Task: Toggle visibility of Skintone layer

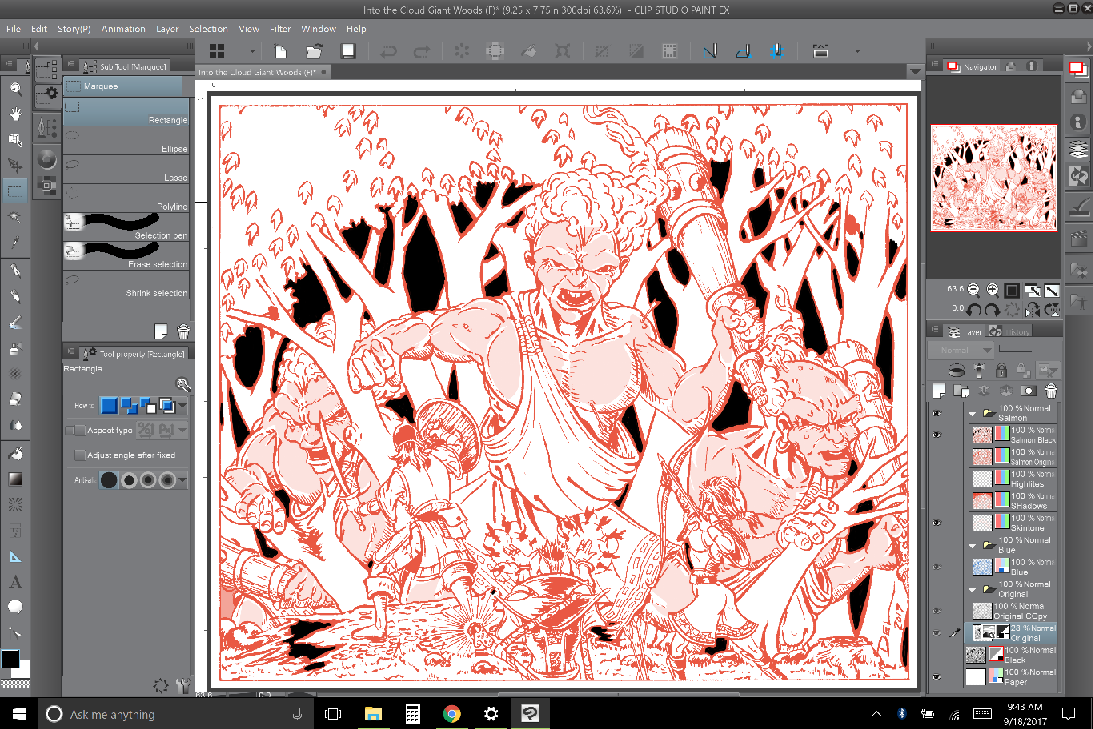Action: coord(938,523)
